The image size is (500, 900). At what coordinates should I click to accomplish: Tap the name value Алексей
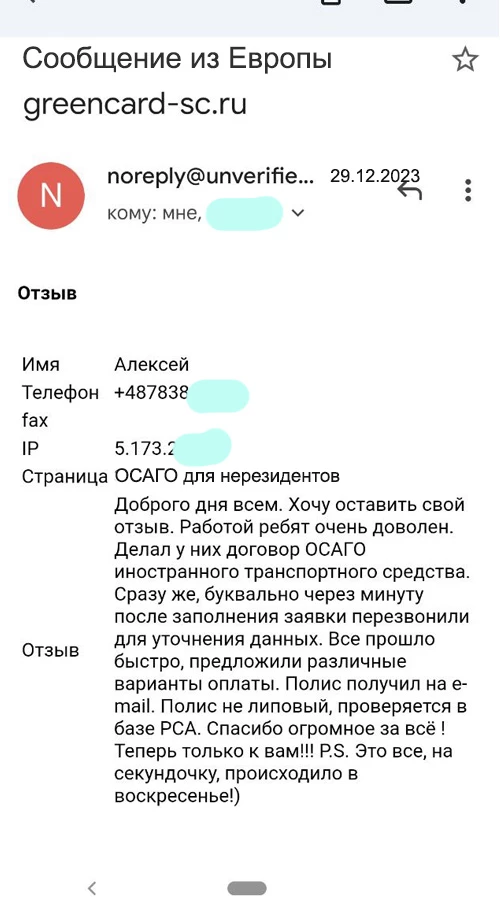tap(152, 364)
